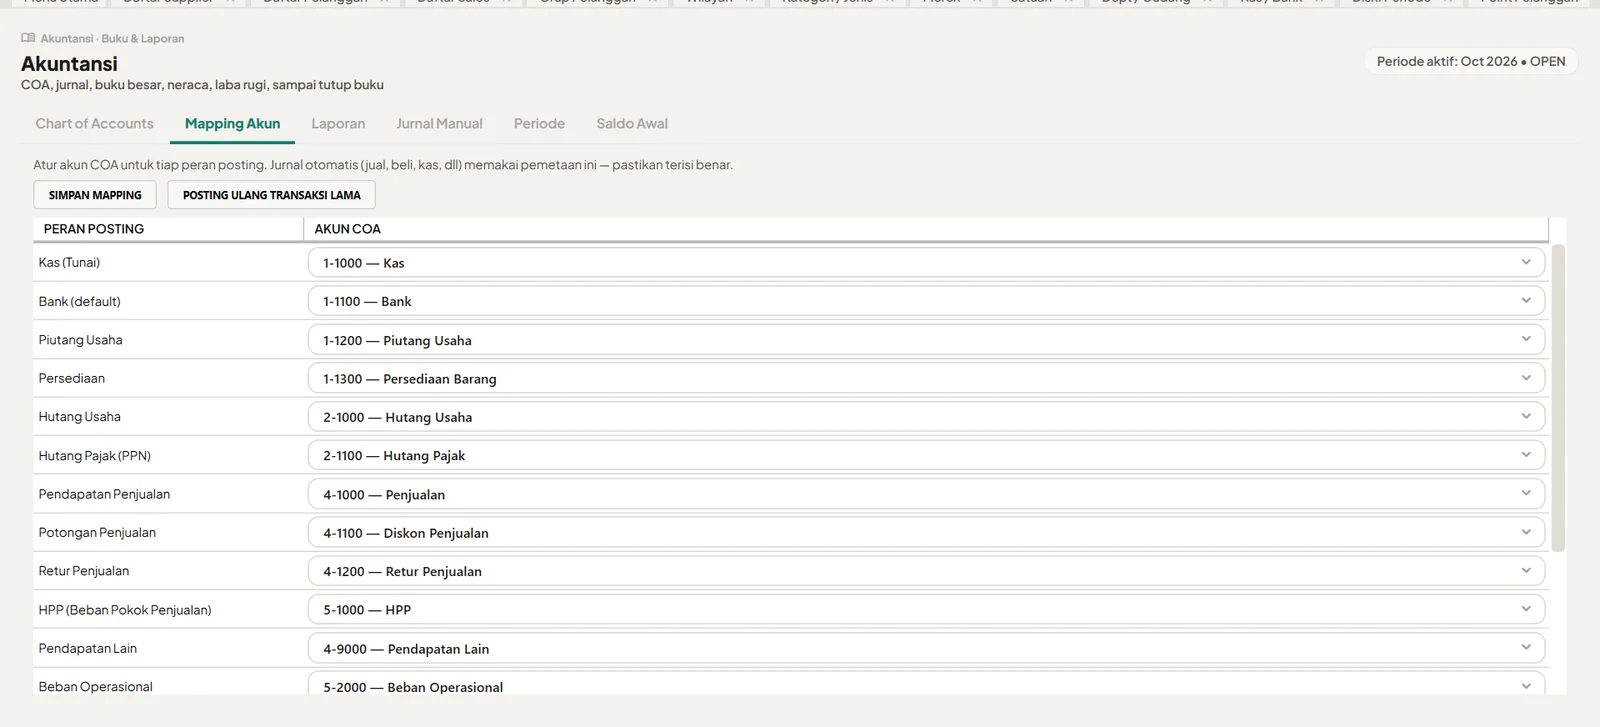Expand the 4-9000 — Pendapatan Lain dropdown
1600x727 pixels.
[x=926, y=648]
